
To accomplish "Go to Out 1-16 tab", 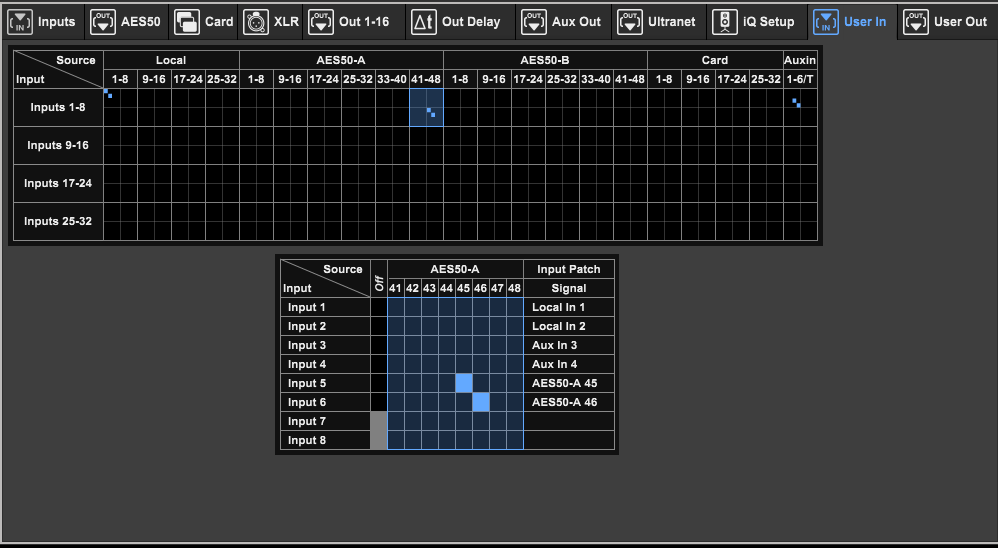I will click(x=354, y=22).
